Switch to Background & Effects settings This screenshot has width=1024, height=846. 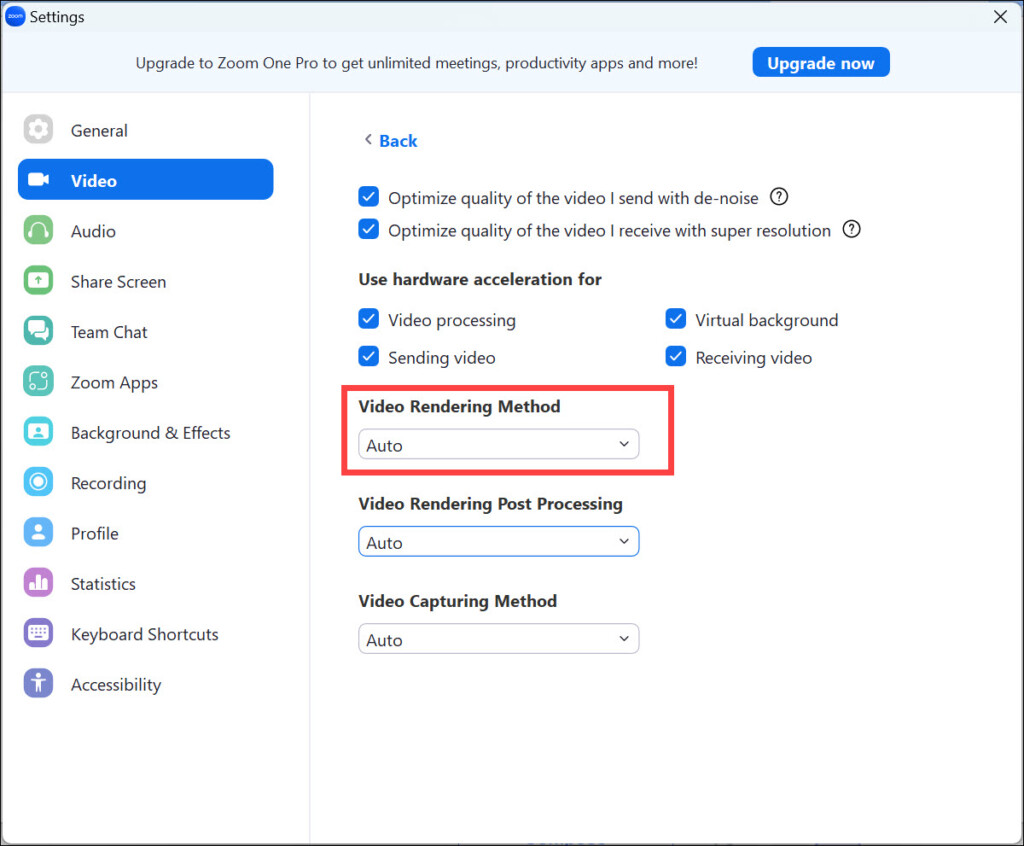tap(150, 433)
